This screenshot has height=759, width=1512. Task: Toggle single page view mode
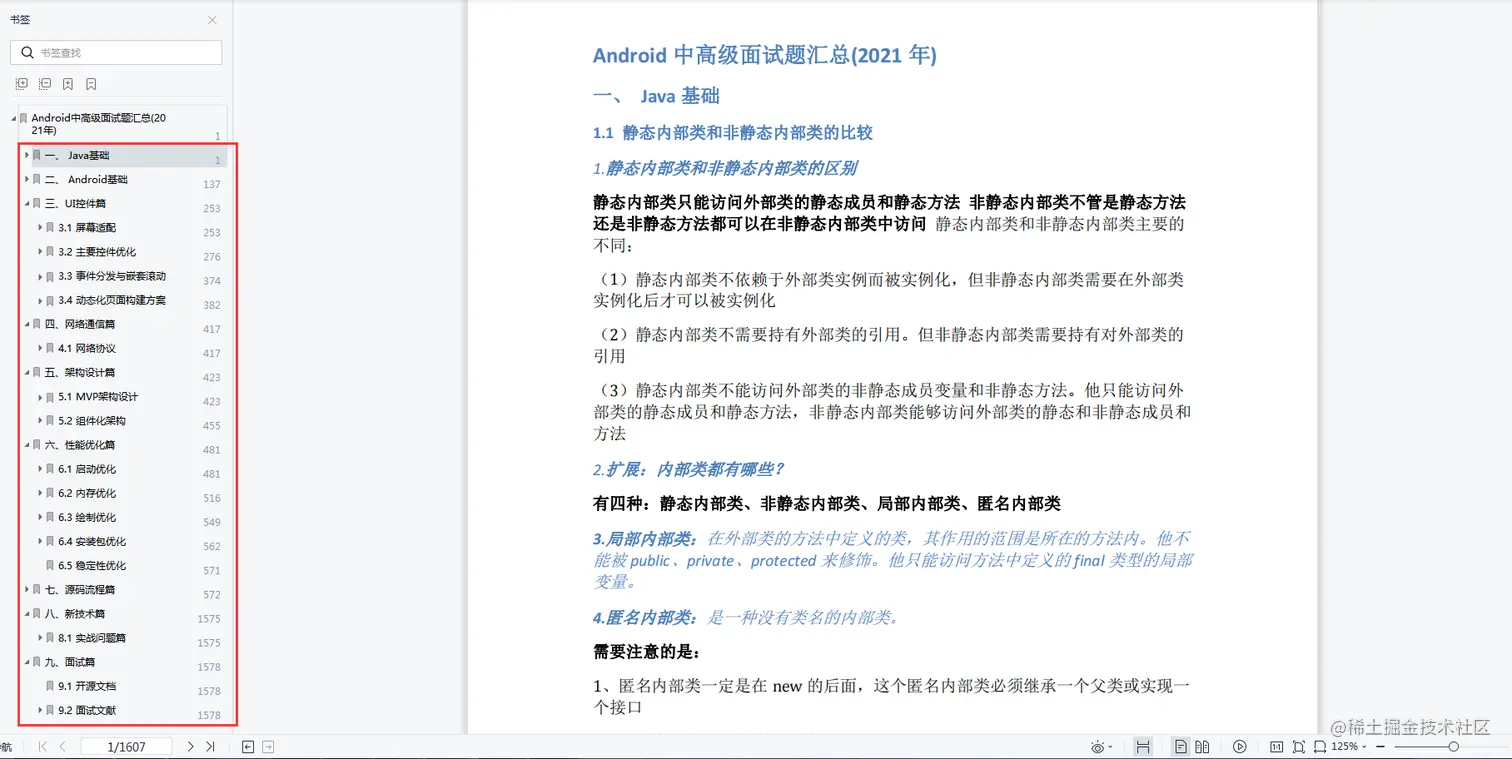[x=1181, y=746]
